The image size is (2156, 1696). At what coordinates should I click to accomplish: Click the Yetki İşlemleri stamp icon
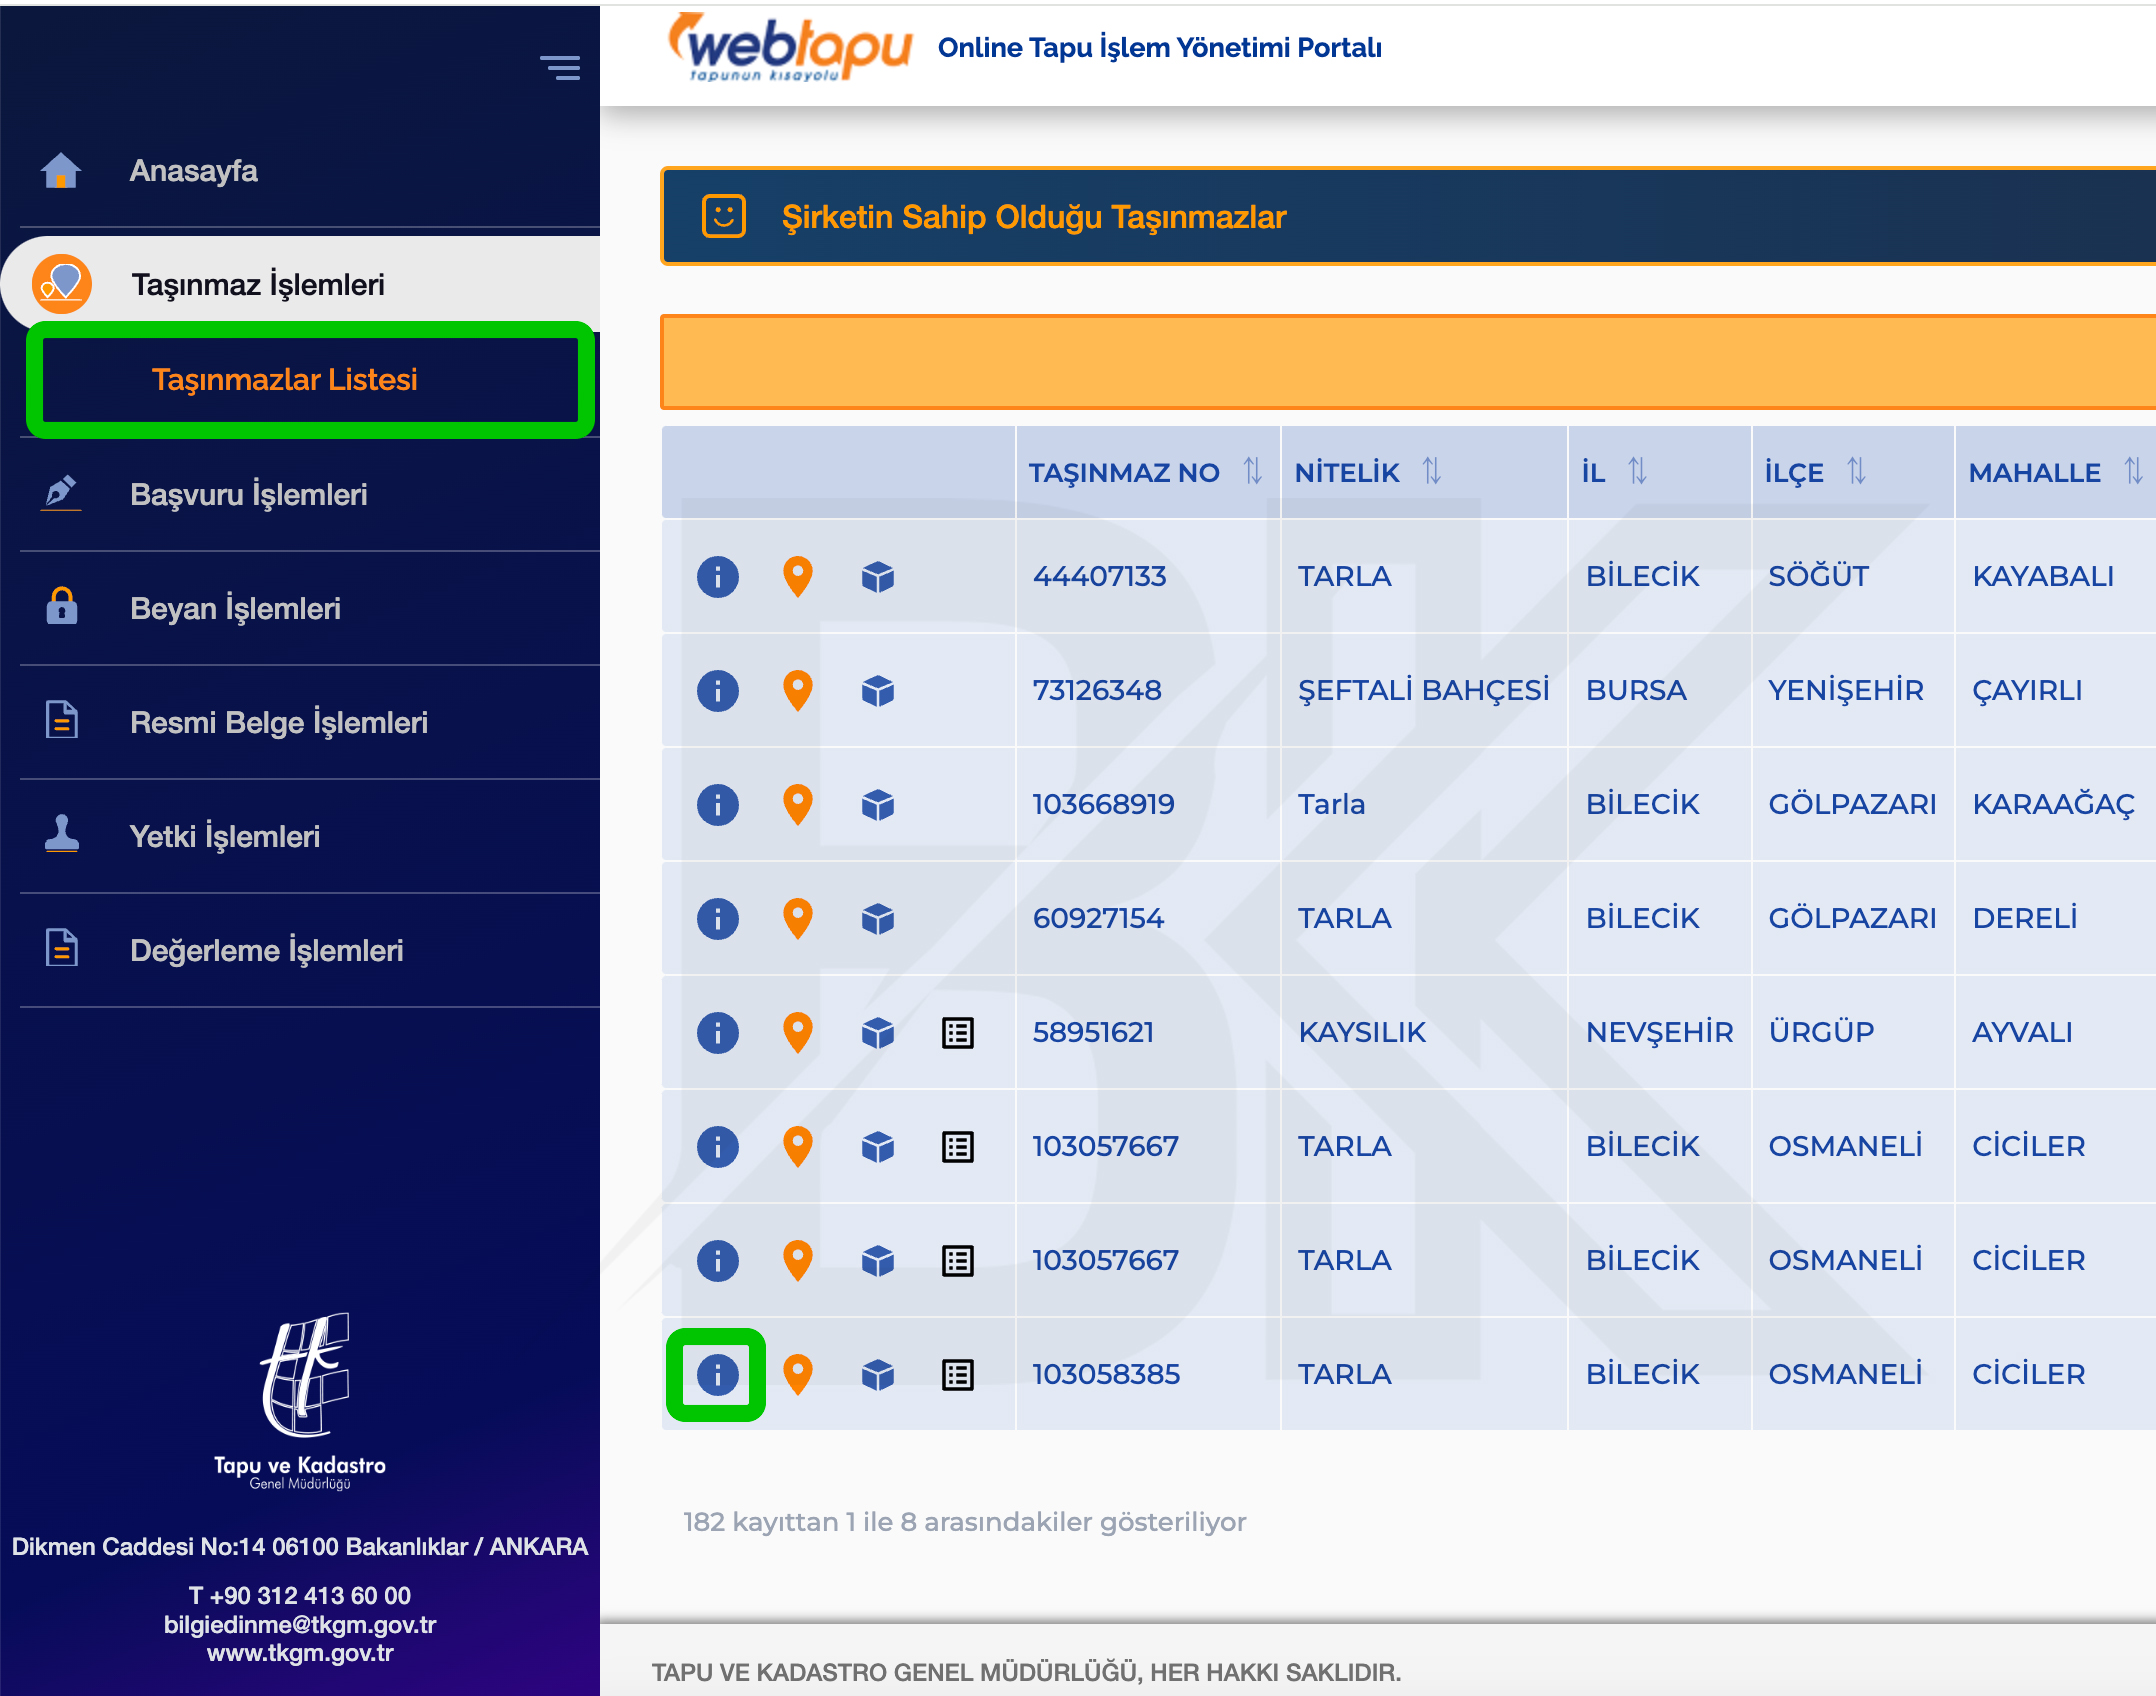click(x=61, y=837)
